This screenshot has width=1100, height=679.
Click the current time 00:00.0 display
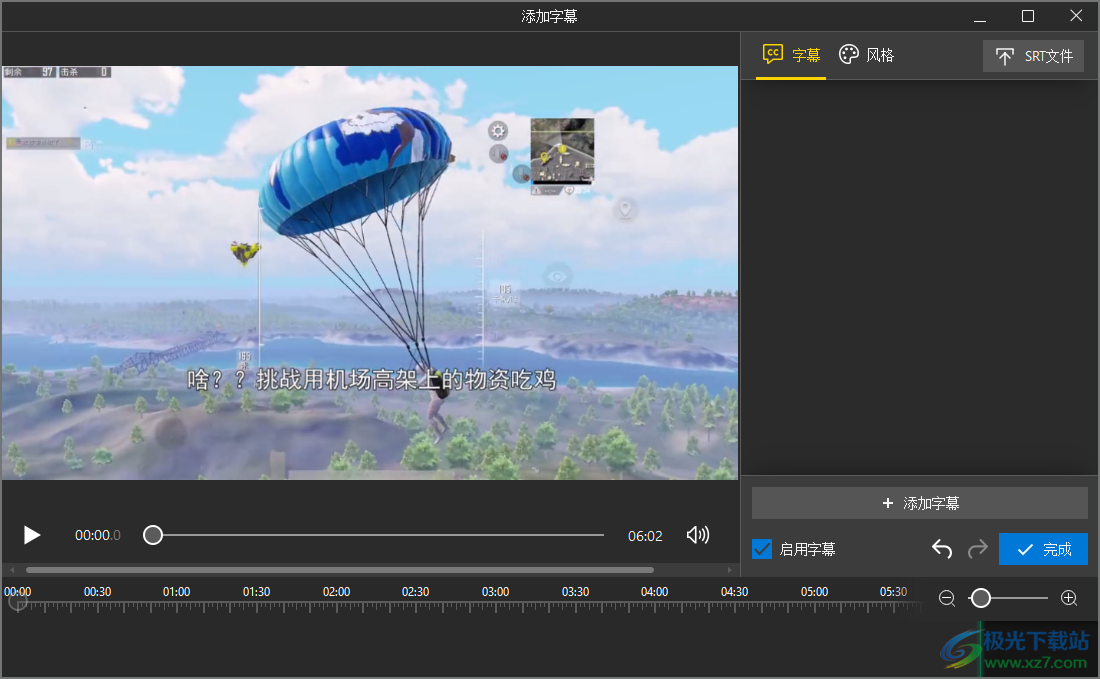(x=98, y=535)
